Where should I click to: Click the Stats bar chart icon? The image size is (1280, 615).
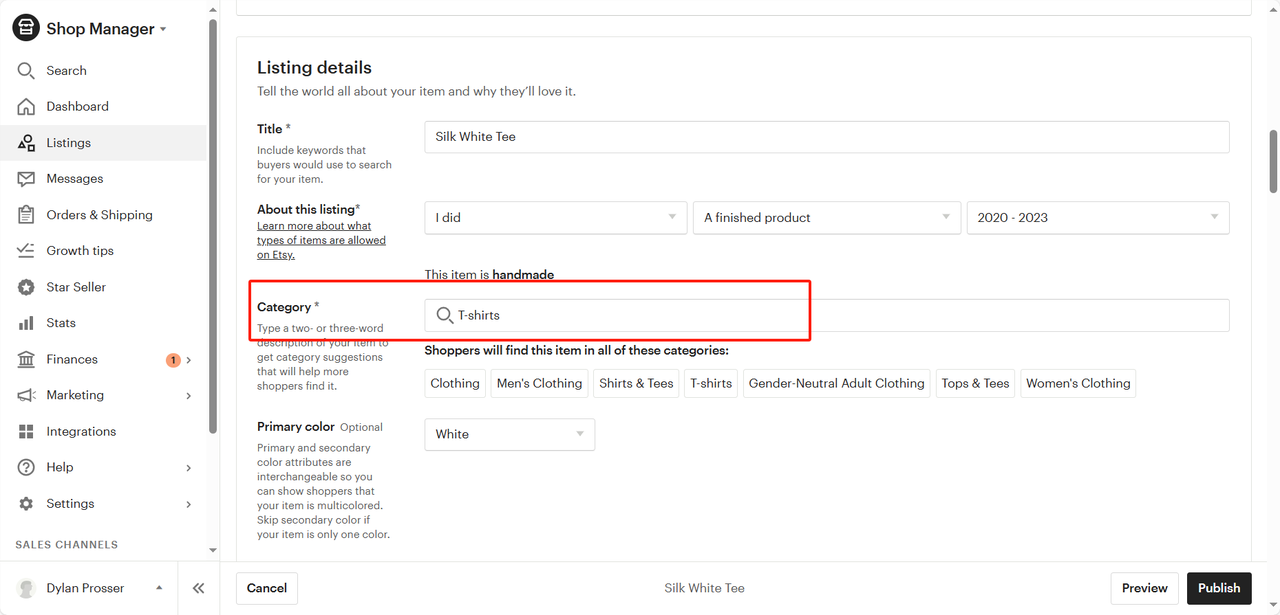pyautogui.click(x=26, y=323)
